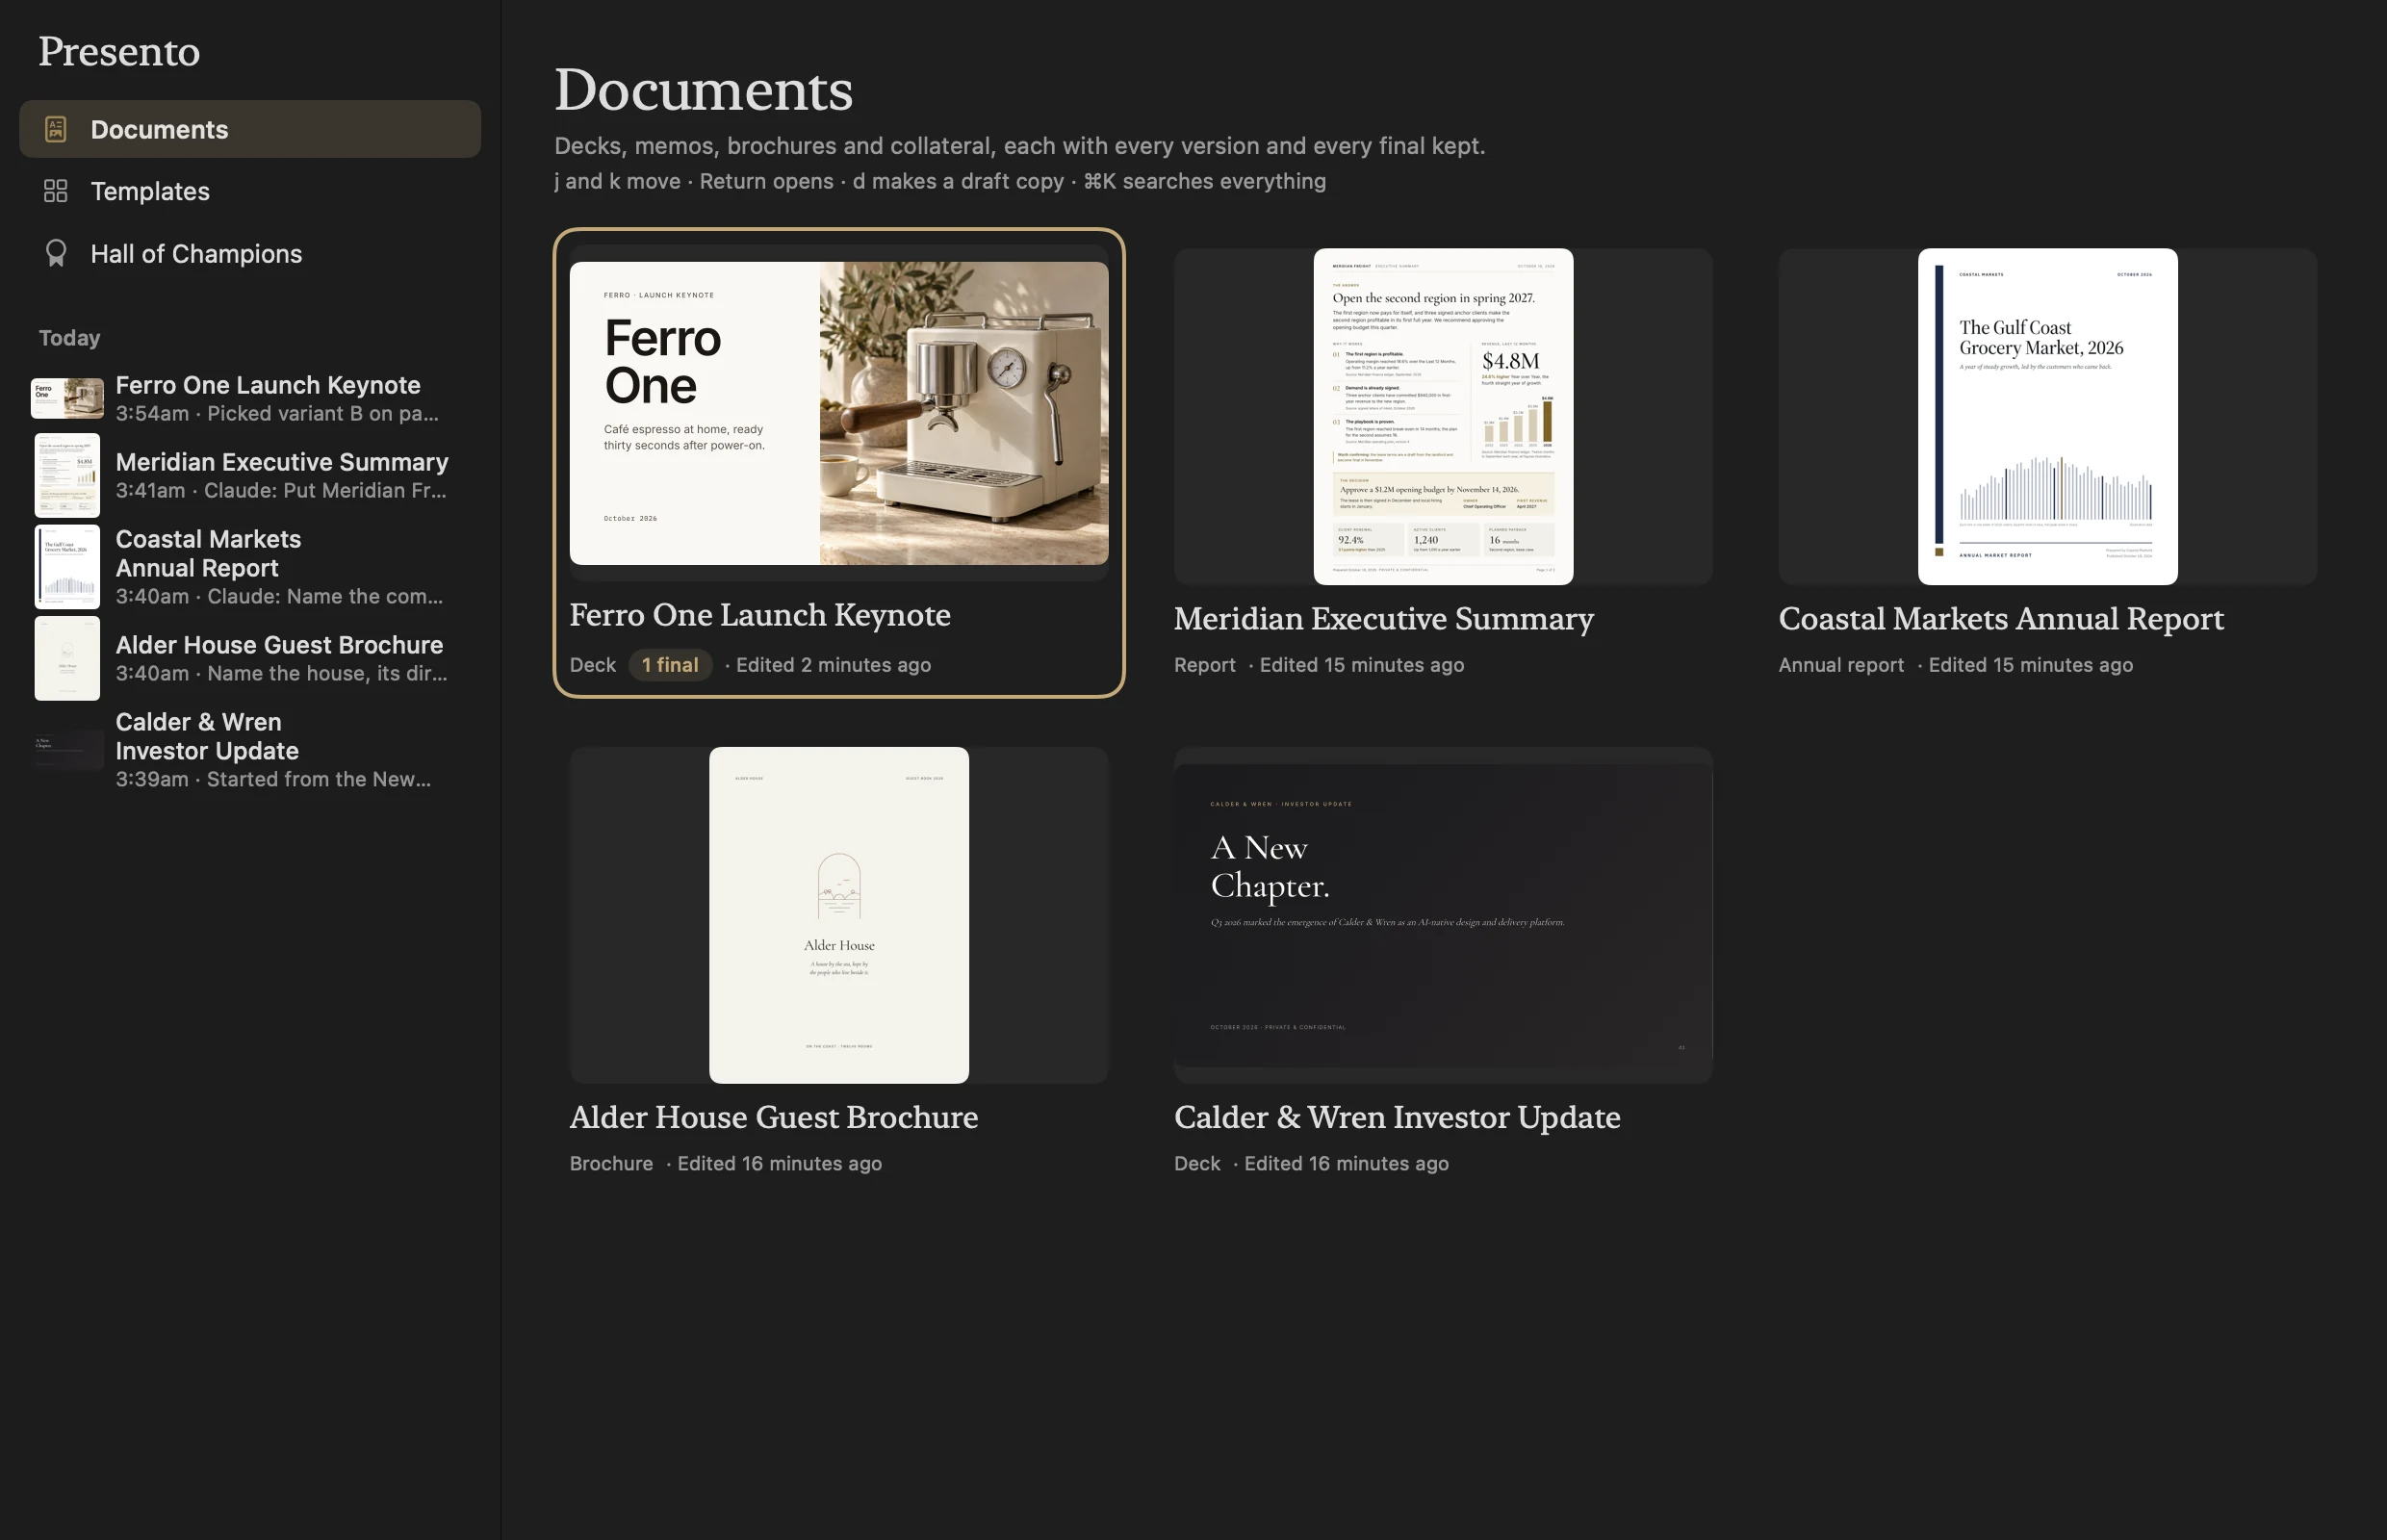Screen dimensions: 2387x1540
Task: Click the Hall of Champions ribbon icon
Action: (56, 253)
